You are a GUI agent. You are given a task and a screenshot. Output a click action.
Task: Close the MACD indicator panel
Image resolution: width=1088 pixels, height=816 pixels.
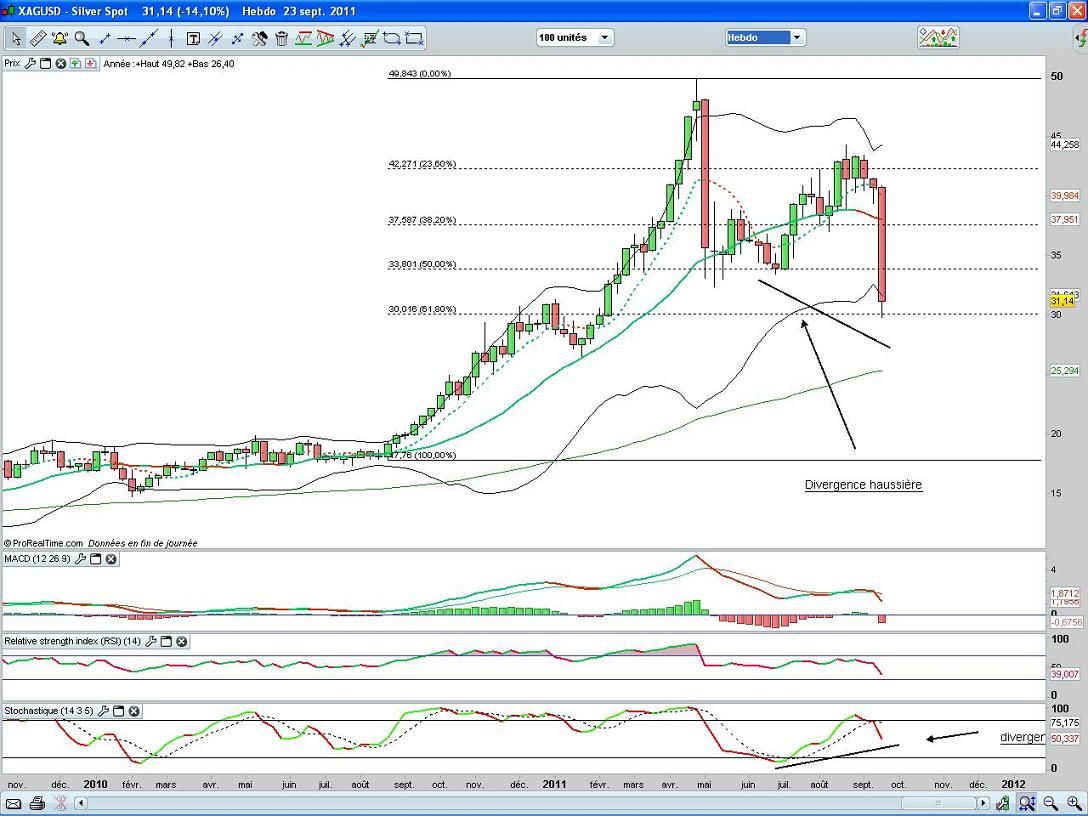[111, 560]
